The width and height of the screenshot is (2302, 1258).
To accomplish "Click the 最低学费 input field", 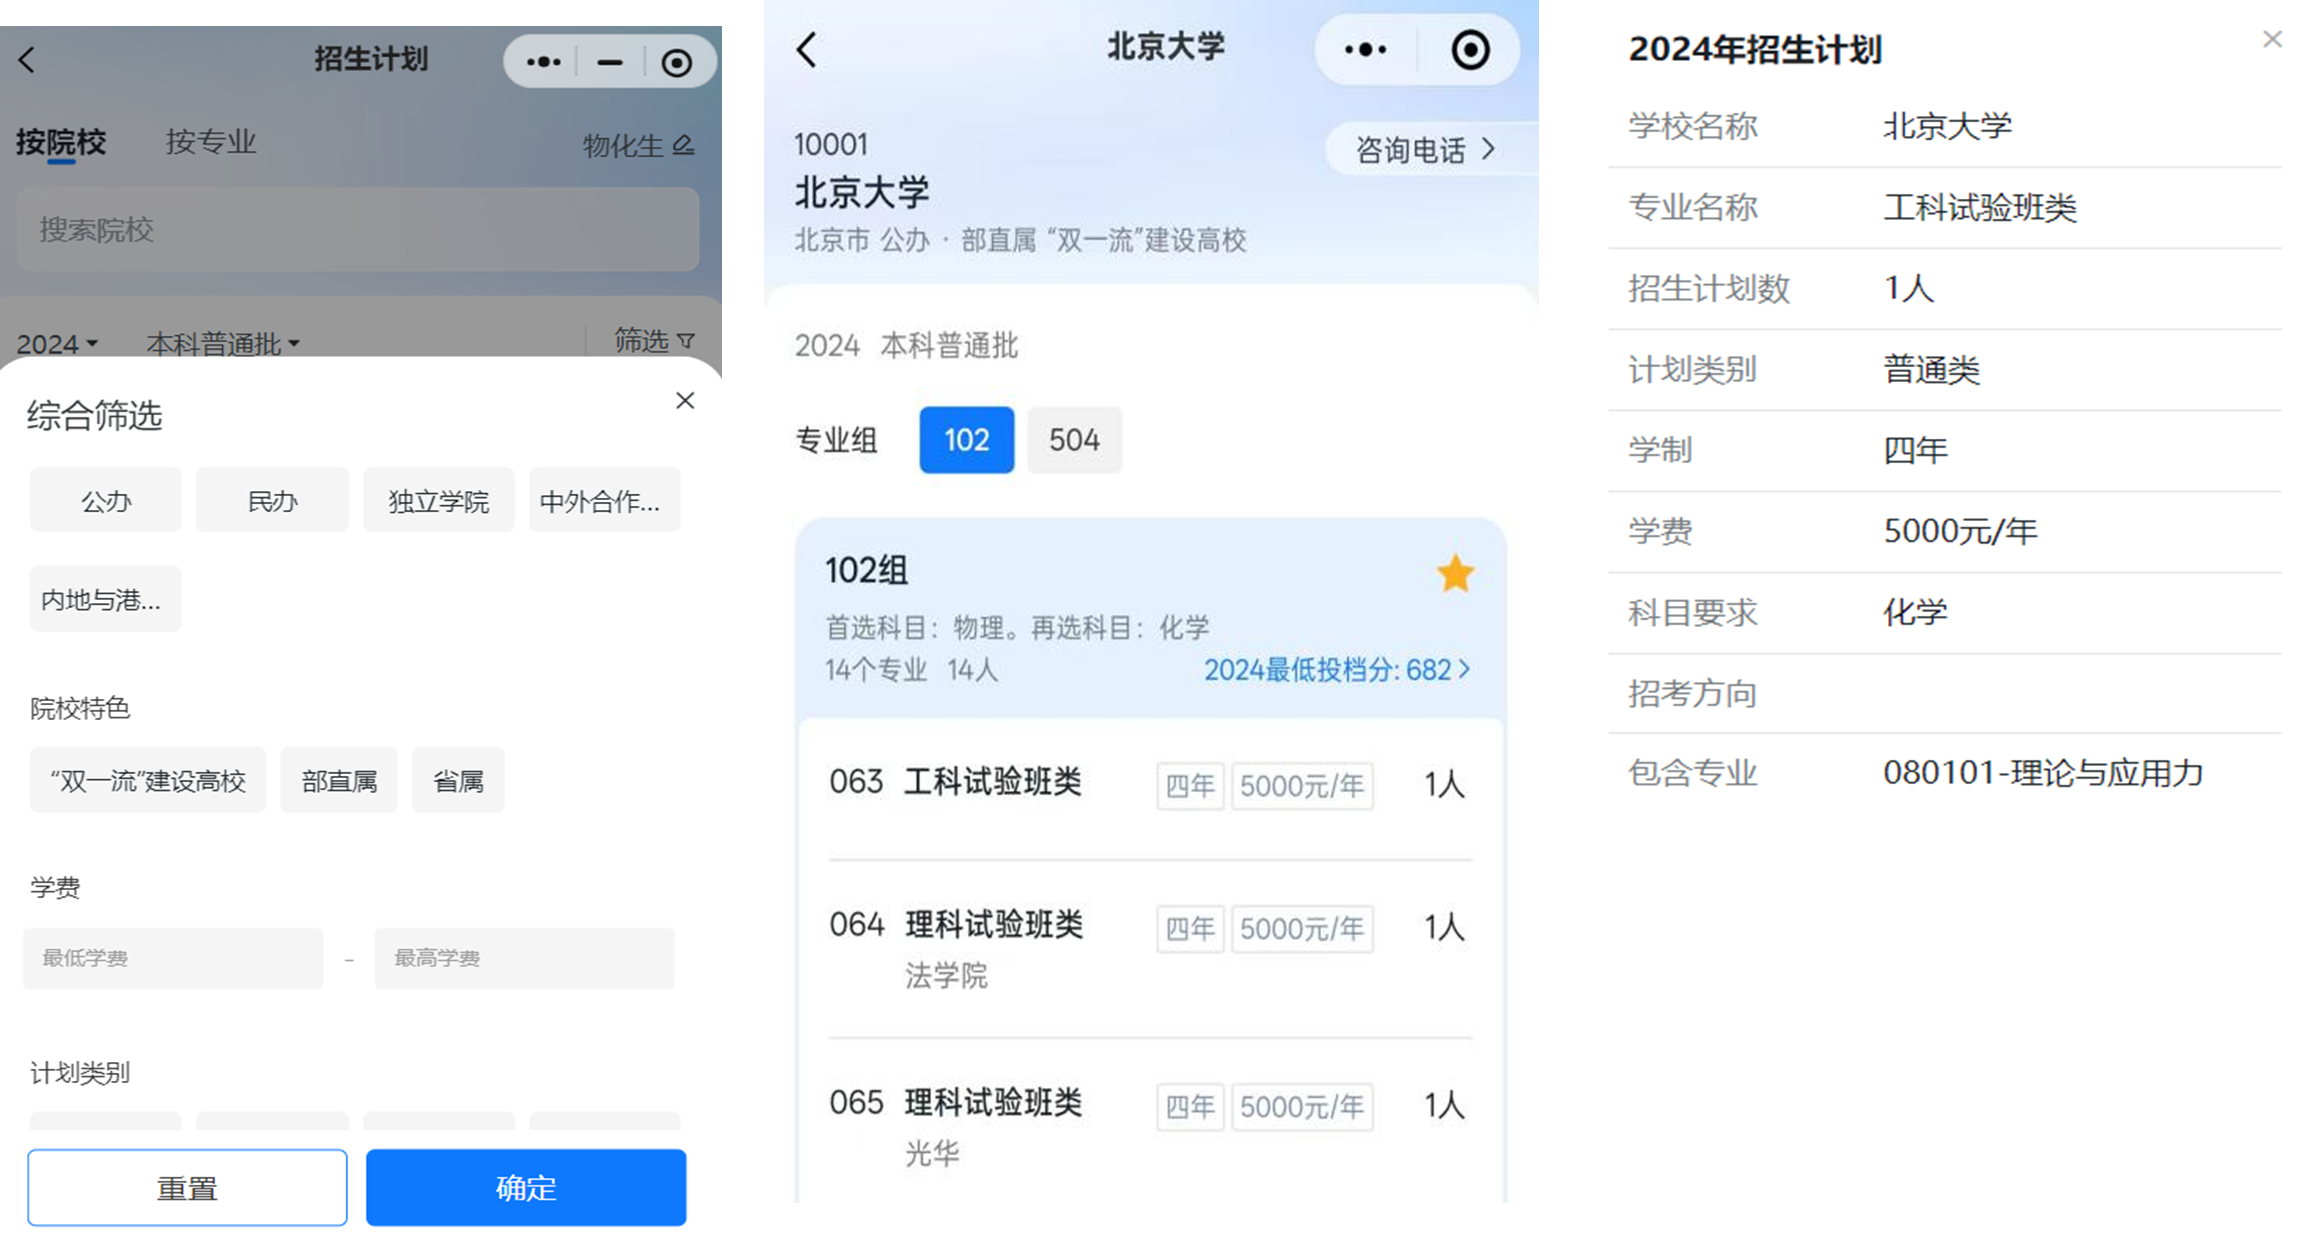I will click(173, 958).
